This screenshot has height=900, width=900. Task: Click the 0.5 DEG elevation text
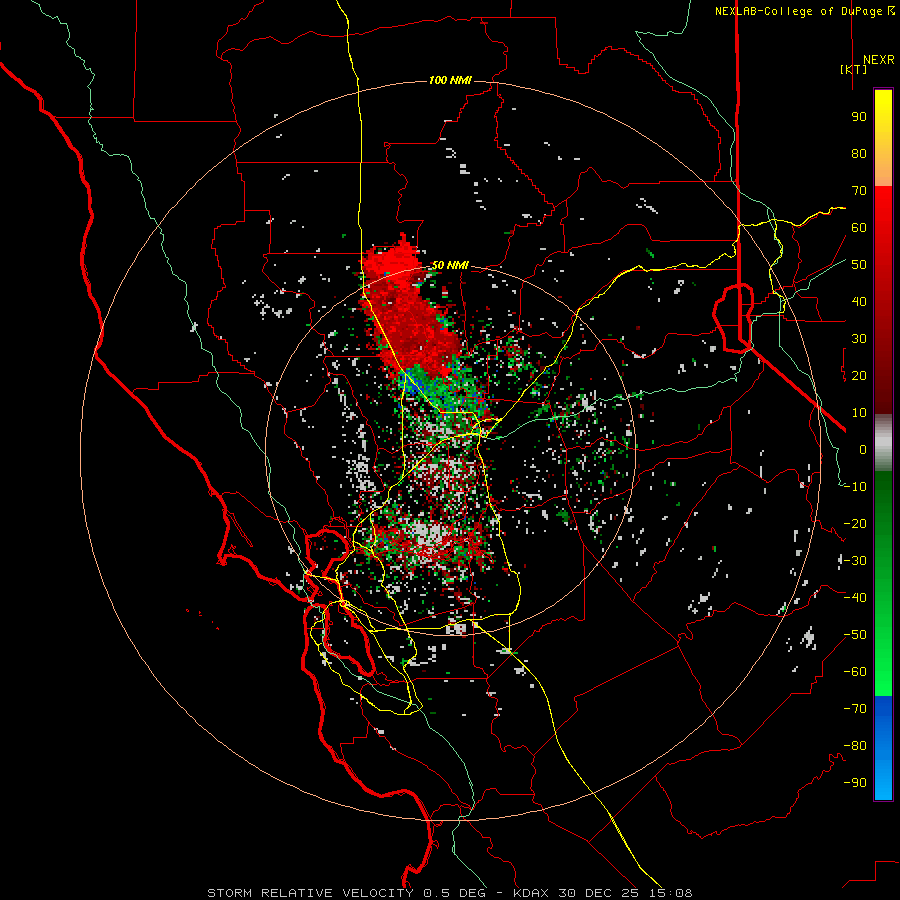(x=455, y=893)
